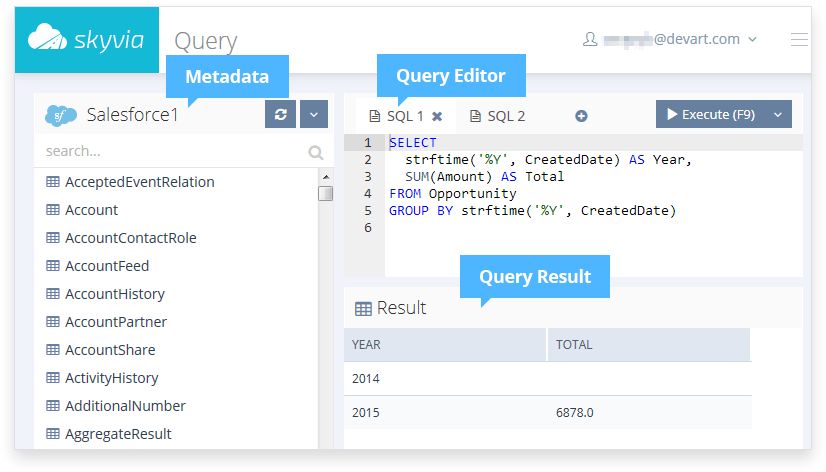The height and width of the screenshot is (472, 826).
Task: Refresh the Salesforce1 metadata
Action: (x=280, y=114)
